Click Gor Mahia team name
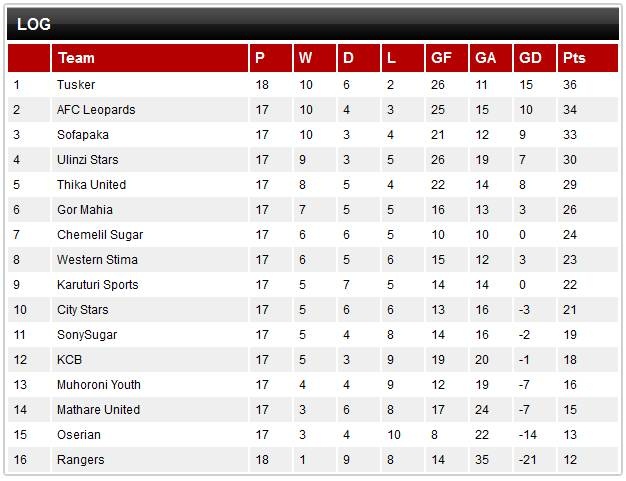This screenshot has height=481, width=626. point(85,210)
